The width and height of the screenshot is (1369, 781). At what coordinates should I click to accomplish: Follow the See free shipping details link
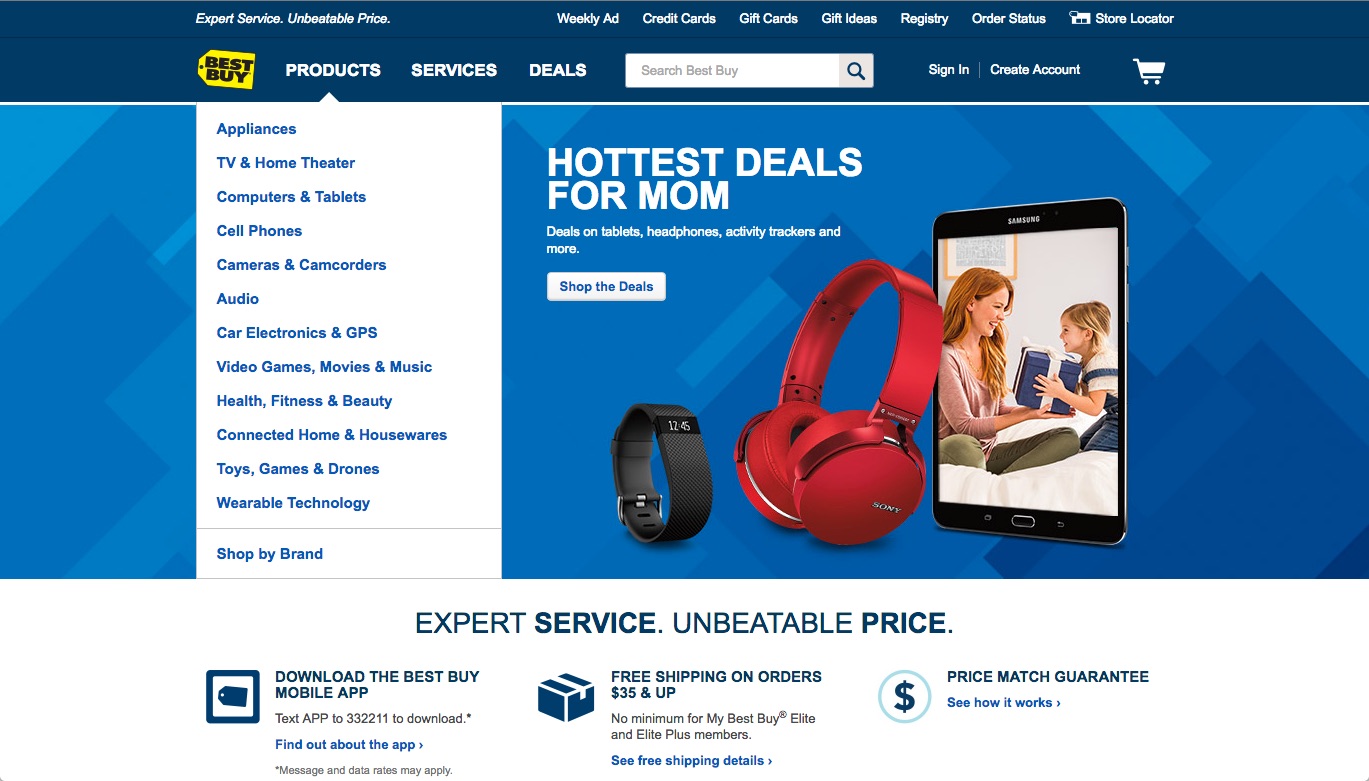[691, 761]
